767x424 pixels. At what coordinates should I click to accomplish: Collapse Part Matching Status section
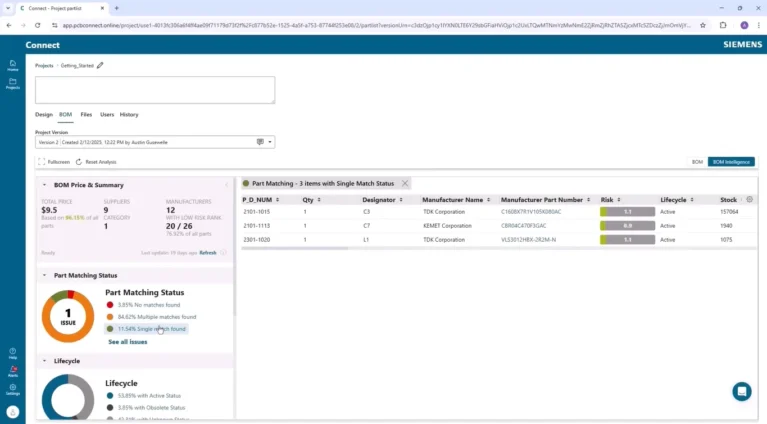coord(44,275)
